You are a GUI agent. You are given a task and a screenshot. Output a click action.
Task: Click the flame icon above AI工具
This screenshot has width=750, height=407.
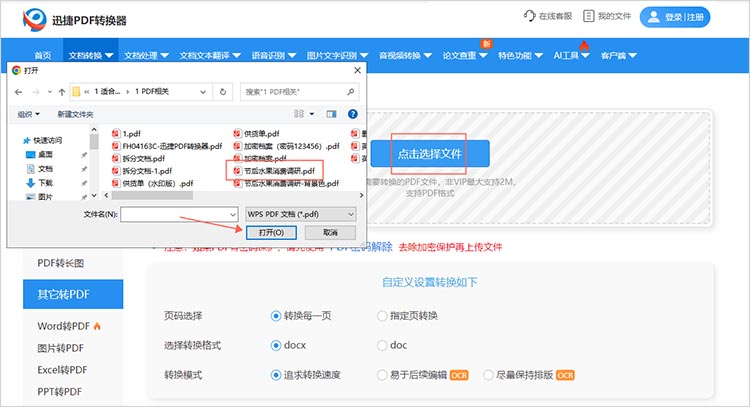coord(584,45)
